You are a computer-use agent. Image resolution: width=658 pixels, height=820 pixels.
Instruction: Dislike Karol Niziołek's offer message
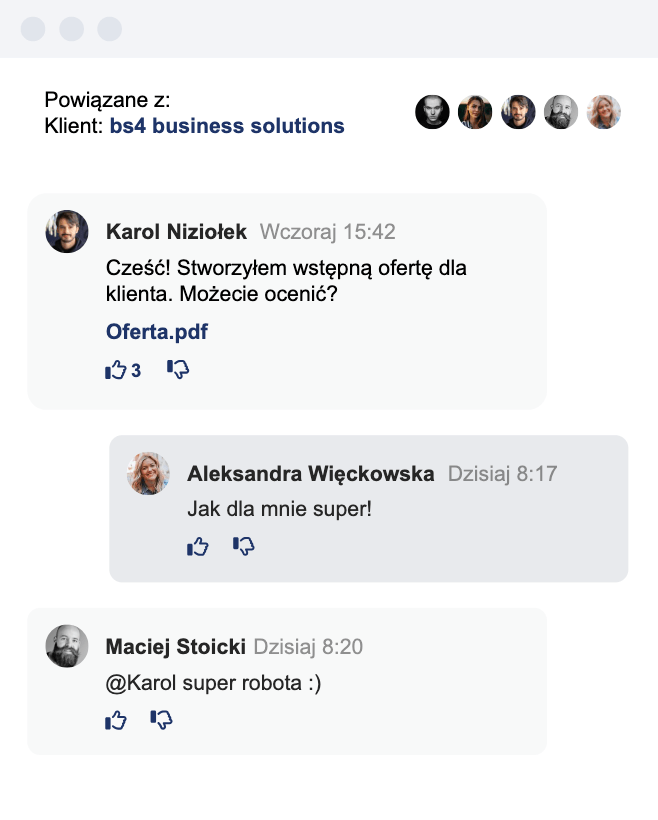click(178, 370)
